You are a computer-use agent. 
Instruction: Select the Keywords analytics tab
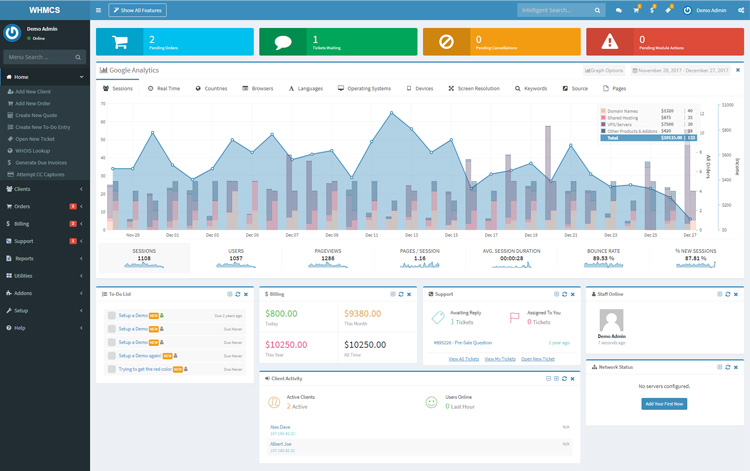pyautogui.click(x=531, y=88)
